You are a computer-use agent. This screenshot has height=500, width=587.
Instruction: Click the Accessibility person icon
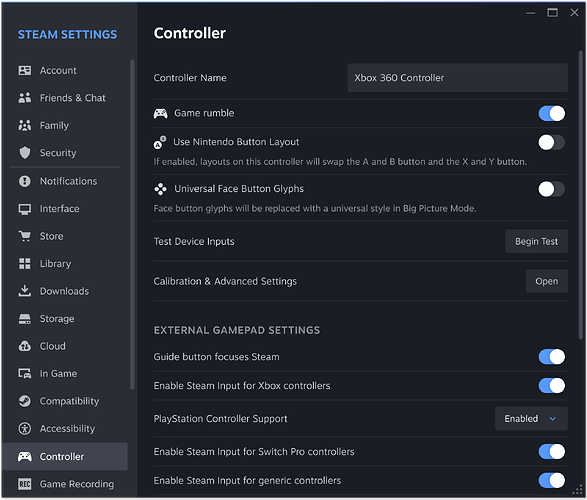click(25, 429)
